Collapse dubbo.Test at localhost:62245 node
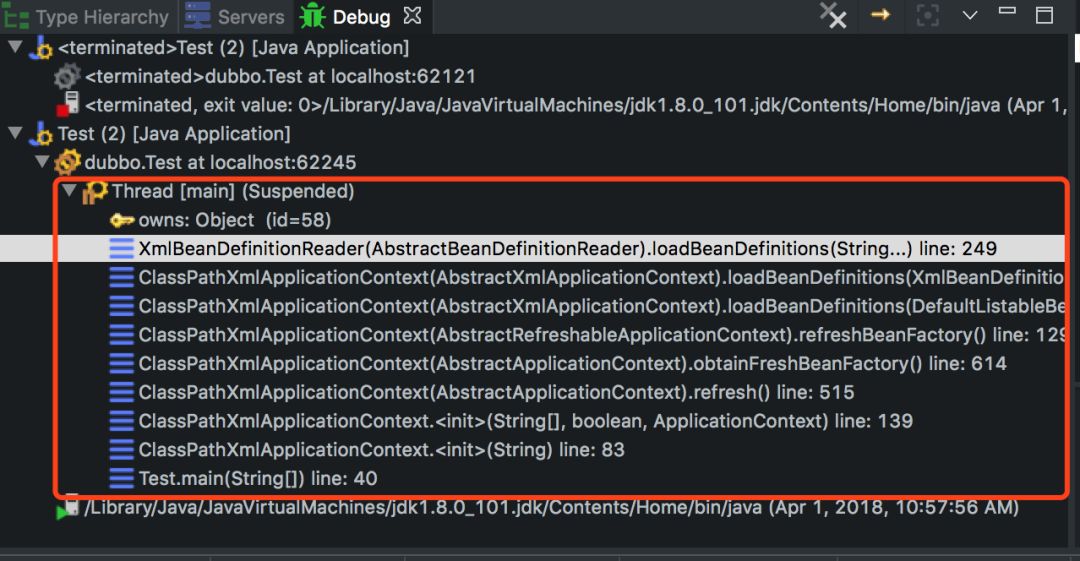 coord(41,162)
